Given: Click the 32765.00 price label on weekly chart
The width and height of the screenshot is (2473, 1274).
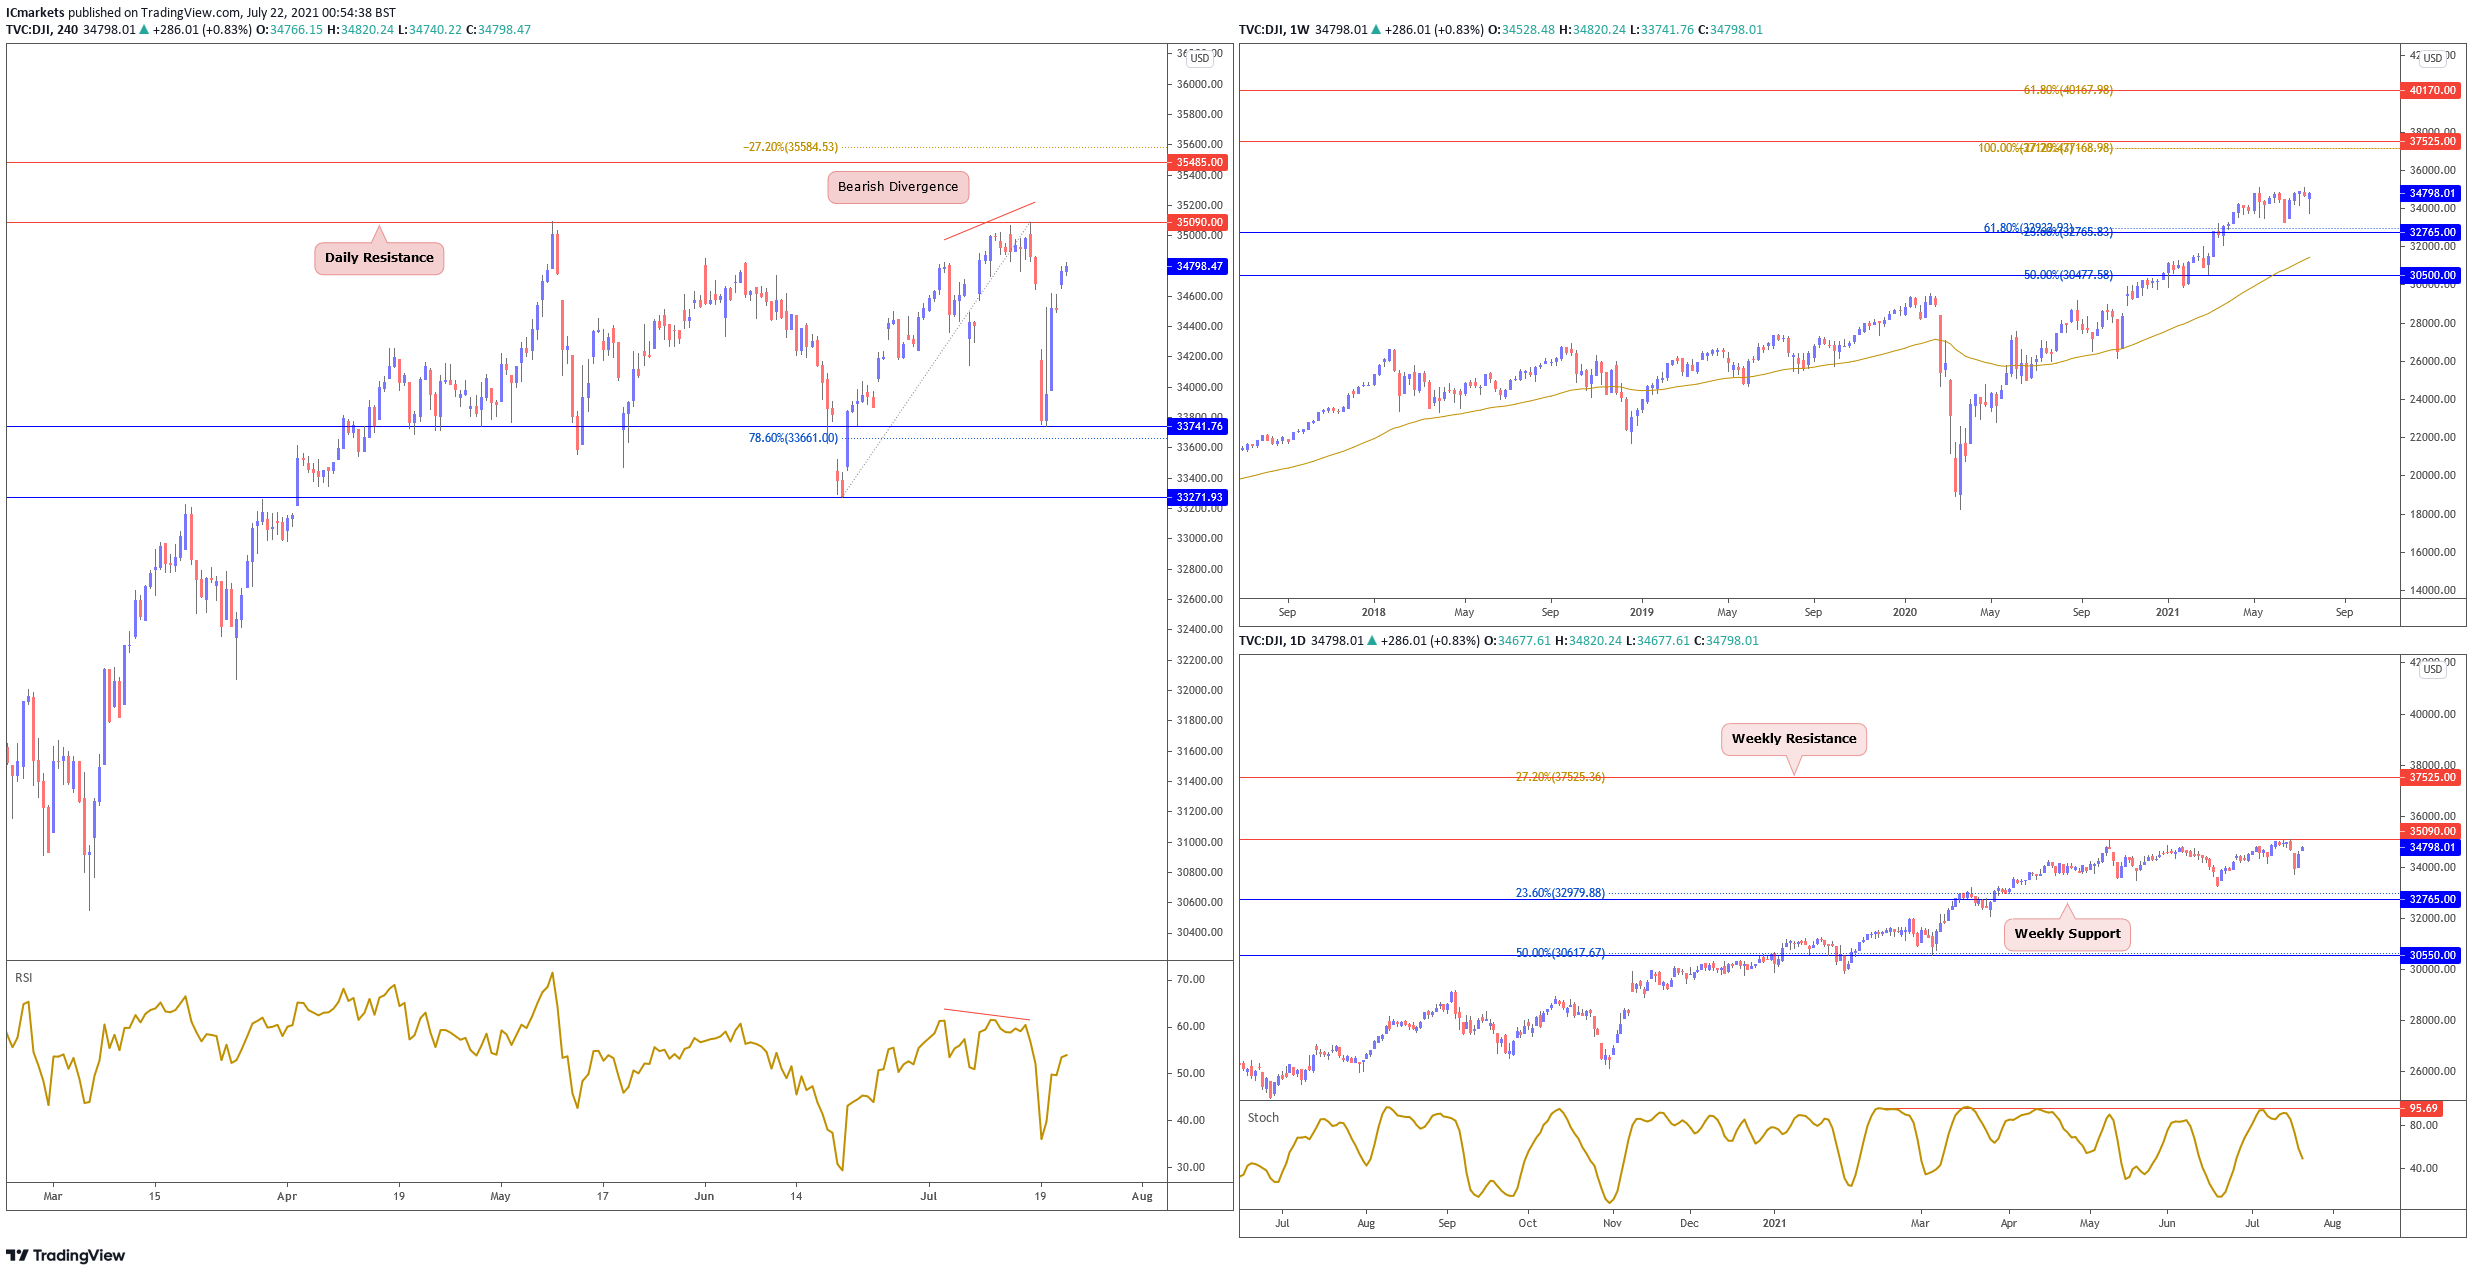Looking at the screenshot, I should point(2431,232).
